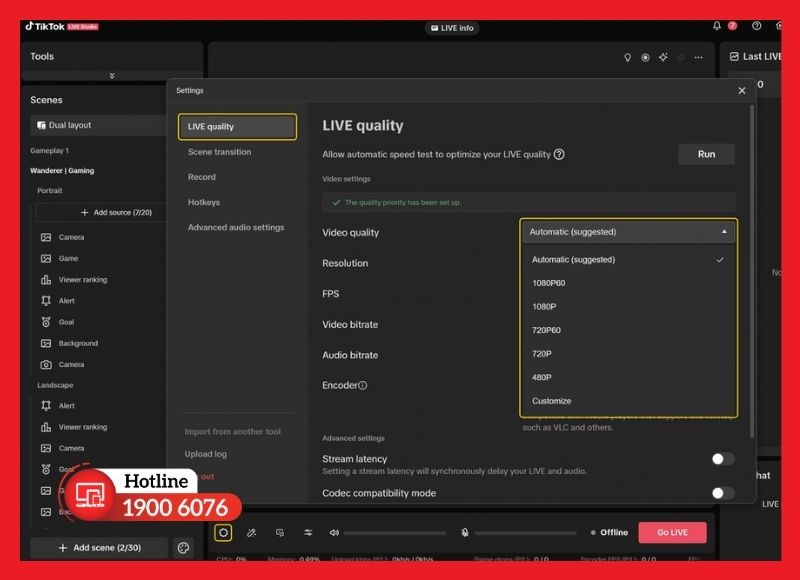Adjust the speaker volume slider
800x580 pixels.
click(x=395, y=533)
